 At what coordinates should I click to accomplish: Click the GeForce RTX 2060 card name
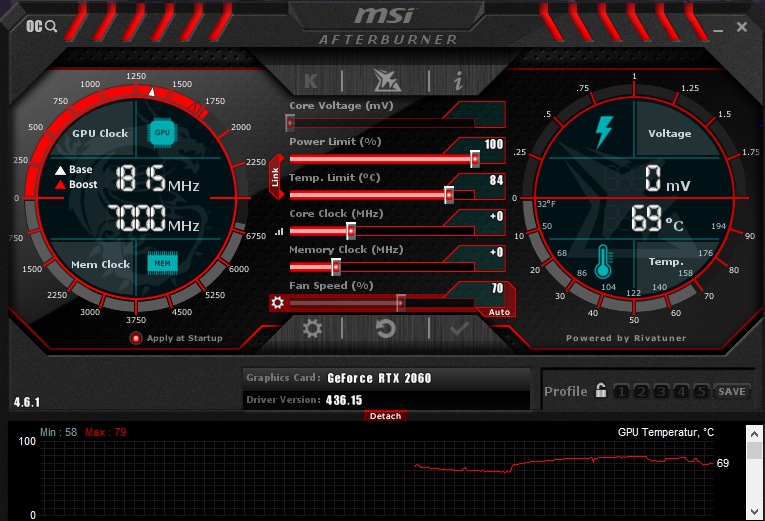(x=379, y=378)
